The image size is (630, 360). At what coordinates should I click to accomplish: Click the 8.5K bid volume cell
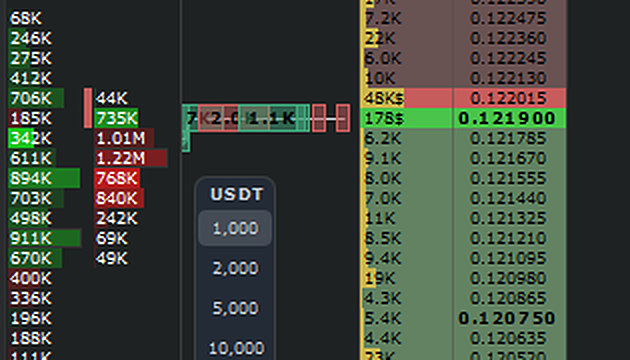coord(407,238)
